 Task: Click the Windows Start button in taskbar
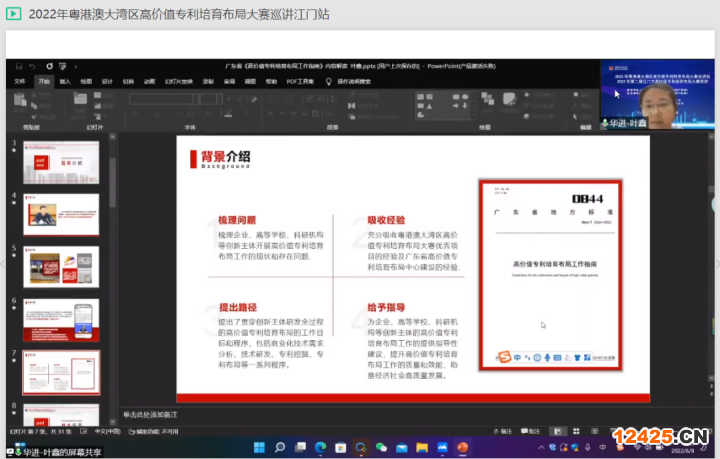coord(259,447)
